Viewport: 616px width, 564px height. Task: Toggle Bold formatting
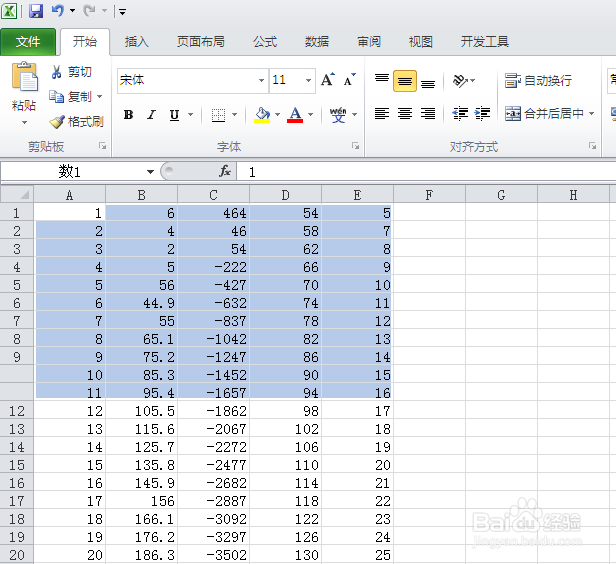pyautogui.click(x=128, y=115)
